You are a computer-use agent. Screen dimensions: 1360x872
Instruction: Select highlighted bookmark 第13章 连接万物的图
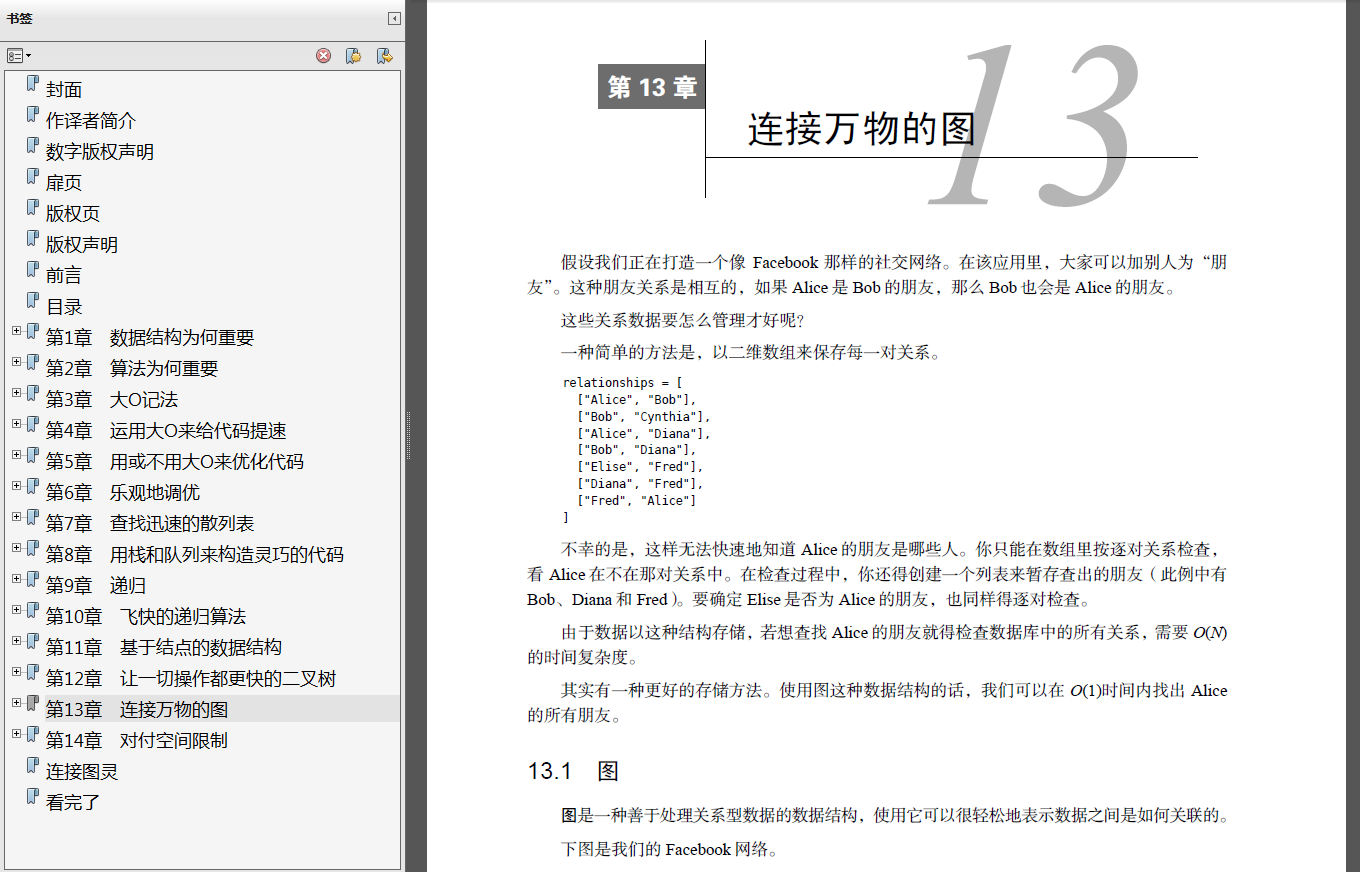click(137, 710)
